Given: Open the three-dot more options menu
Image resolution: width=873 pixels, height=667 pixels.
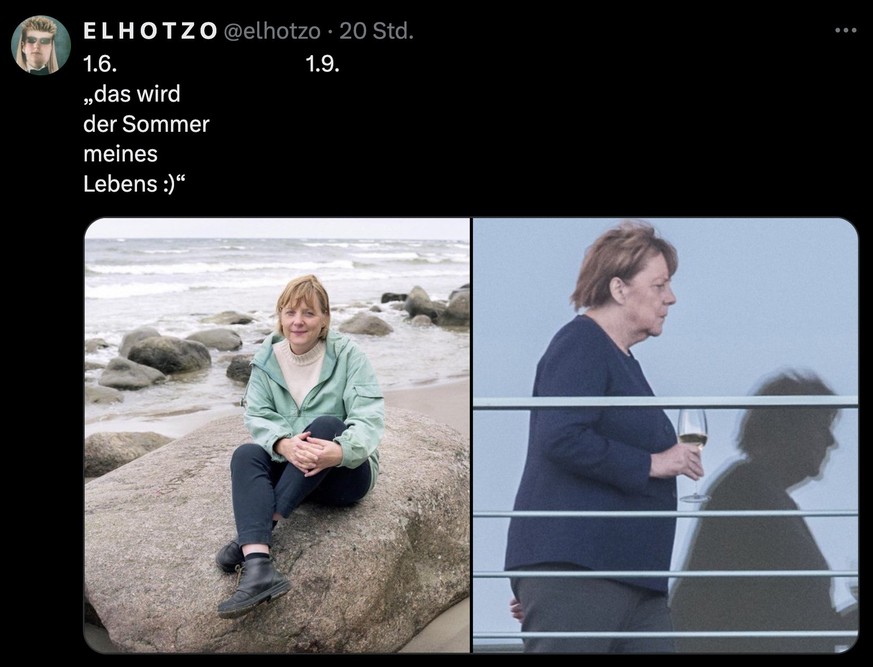Looking at the screenshot, I should pos(845,31).
